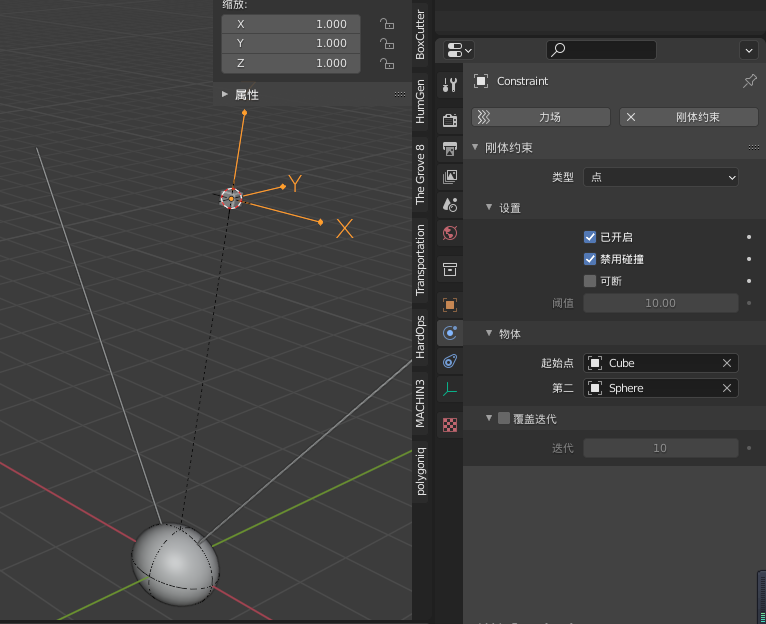Click the search magnifier icon
Screen dimensions: 766x624
[x=558, y=50]
